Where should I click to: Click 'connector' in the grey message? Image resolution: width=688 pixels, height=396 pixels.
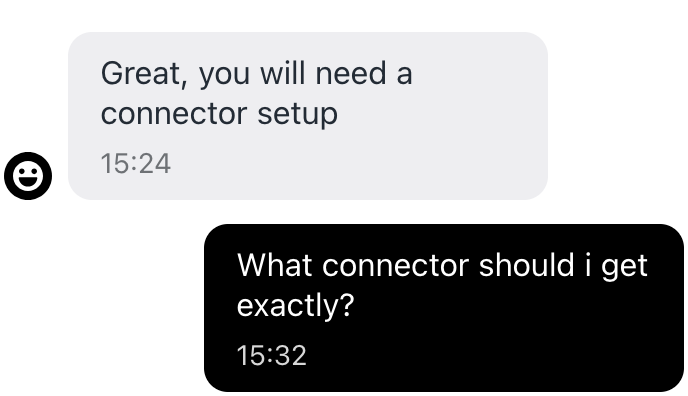coord(174,114)
